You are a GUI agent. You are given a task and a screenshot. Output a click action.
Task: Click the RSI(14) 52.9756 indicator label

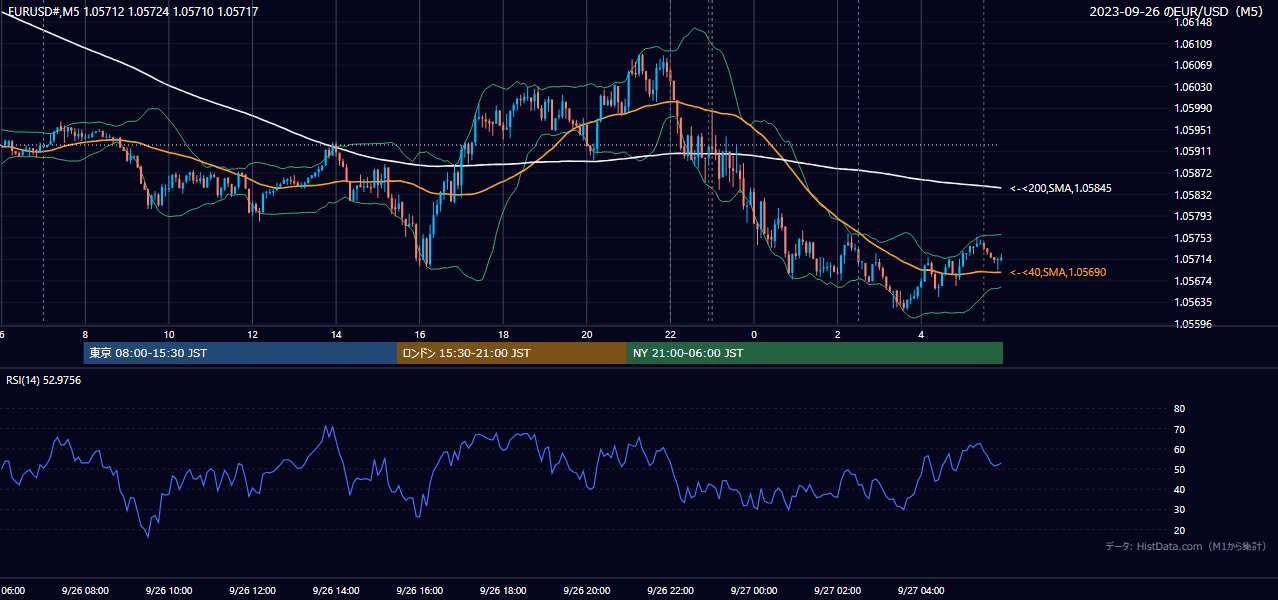[x=44, y=380]
